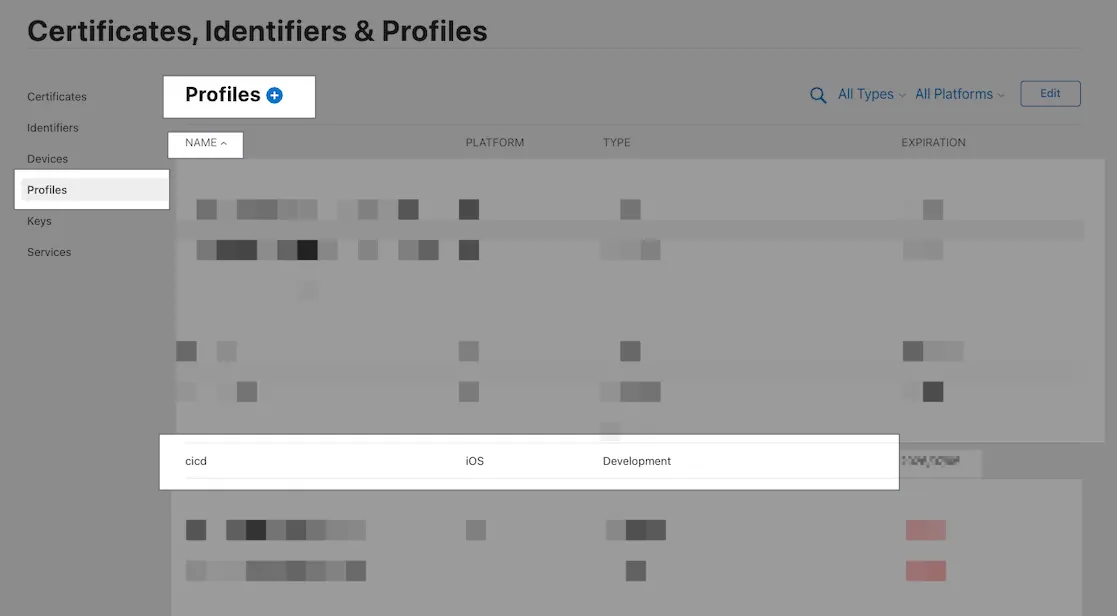Viewport: 1117px width, 616px height.
Task: Click the PLATFORM column header
Action: click(x=495, y=143)
